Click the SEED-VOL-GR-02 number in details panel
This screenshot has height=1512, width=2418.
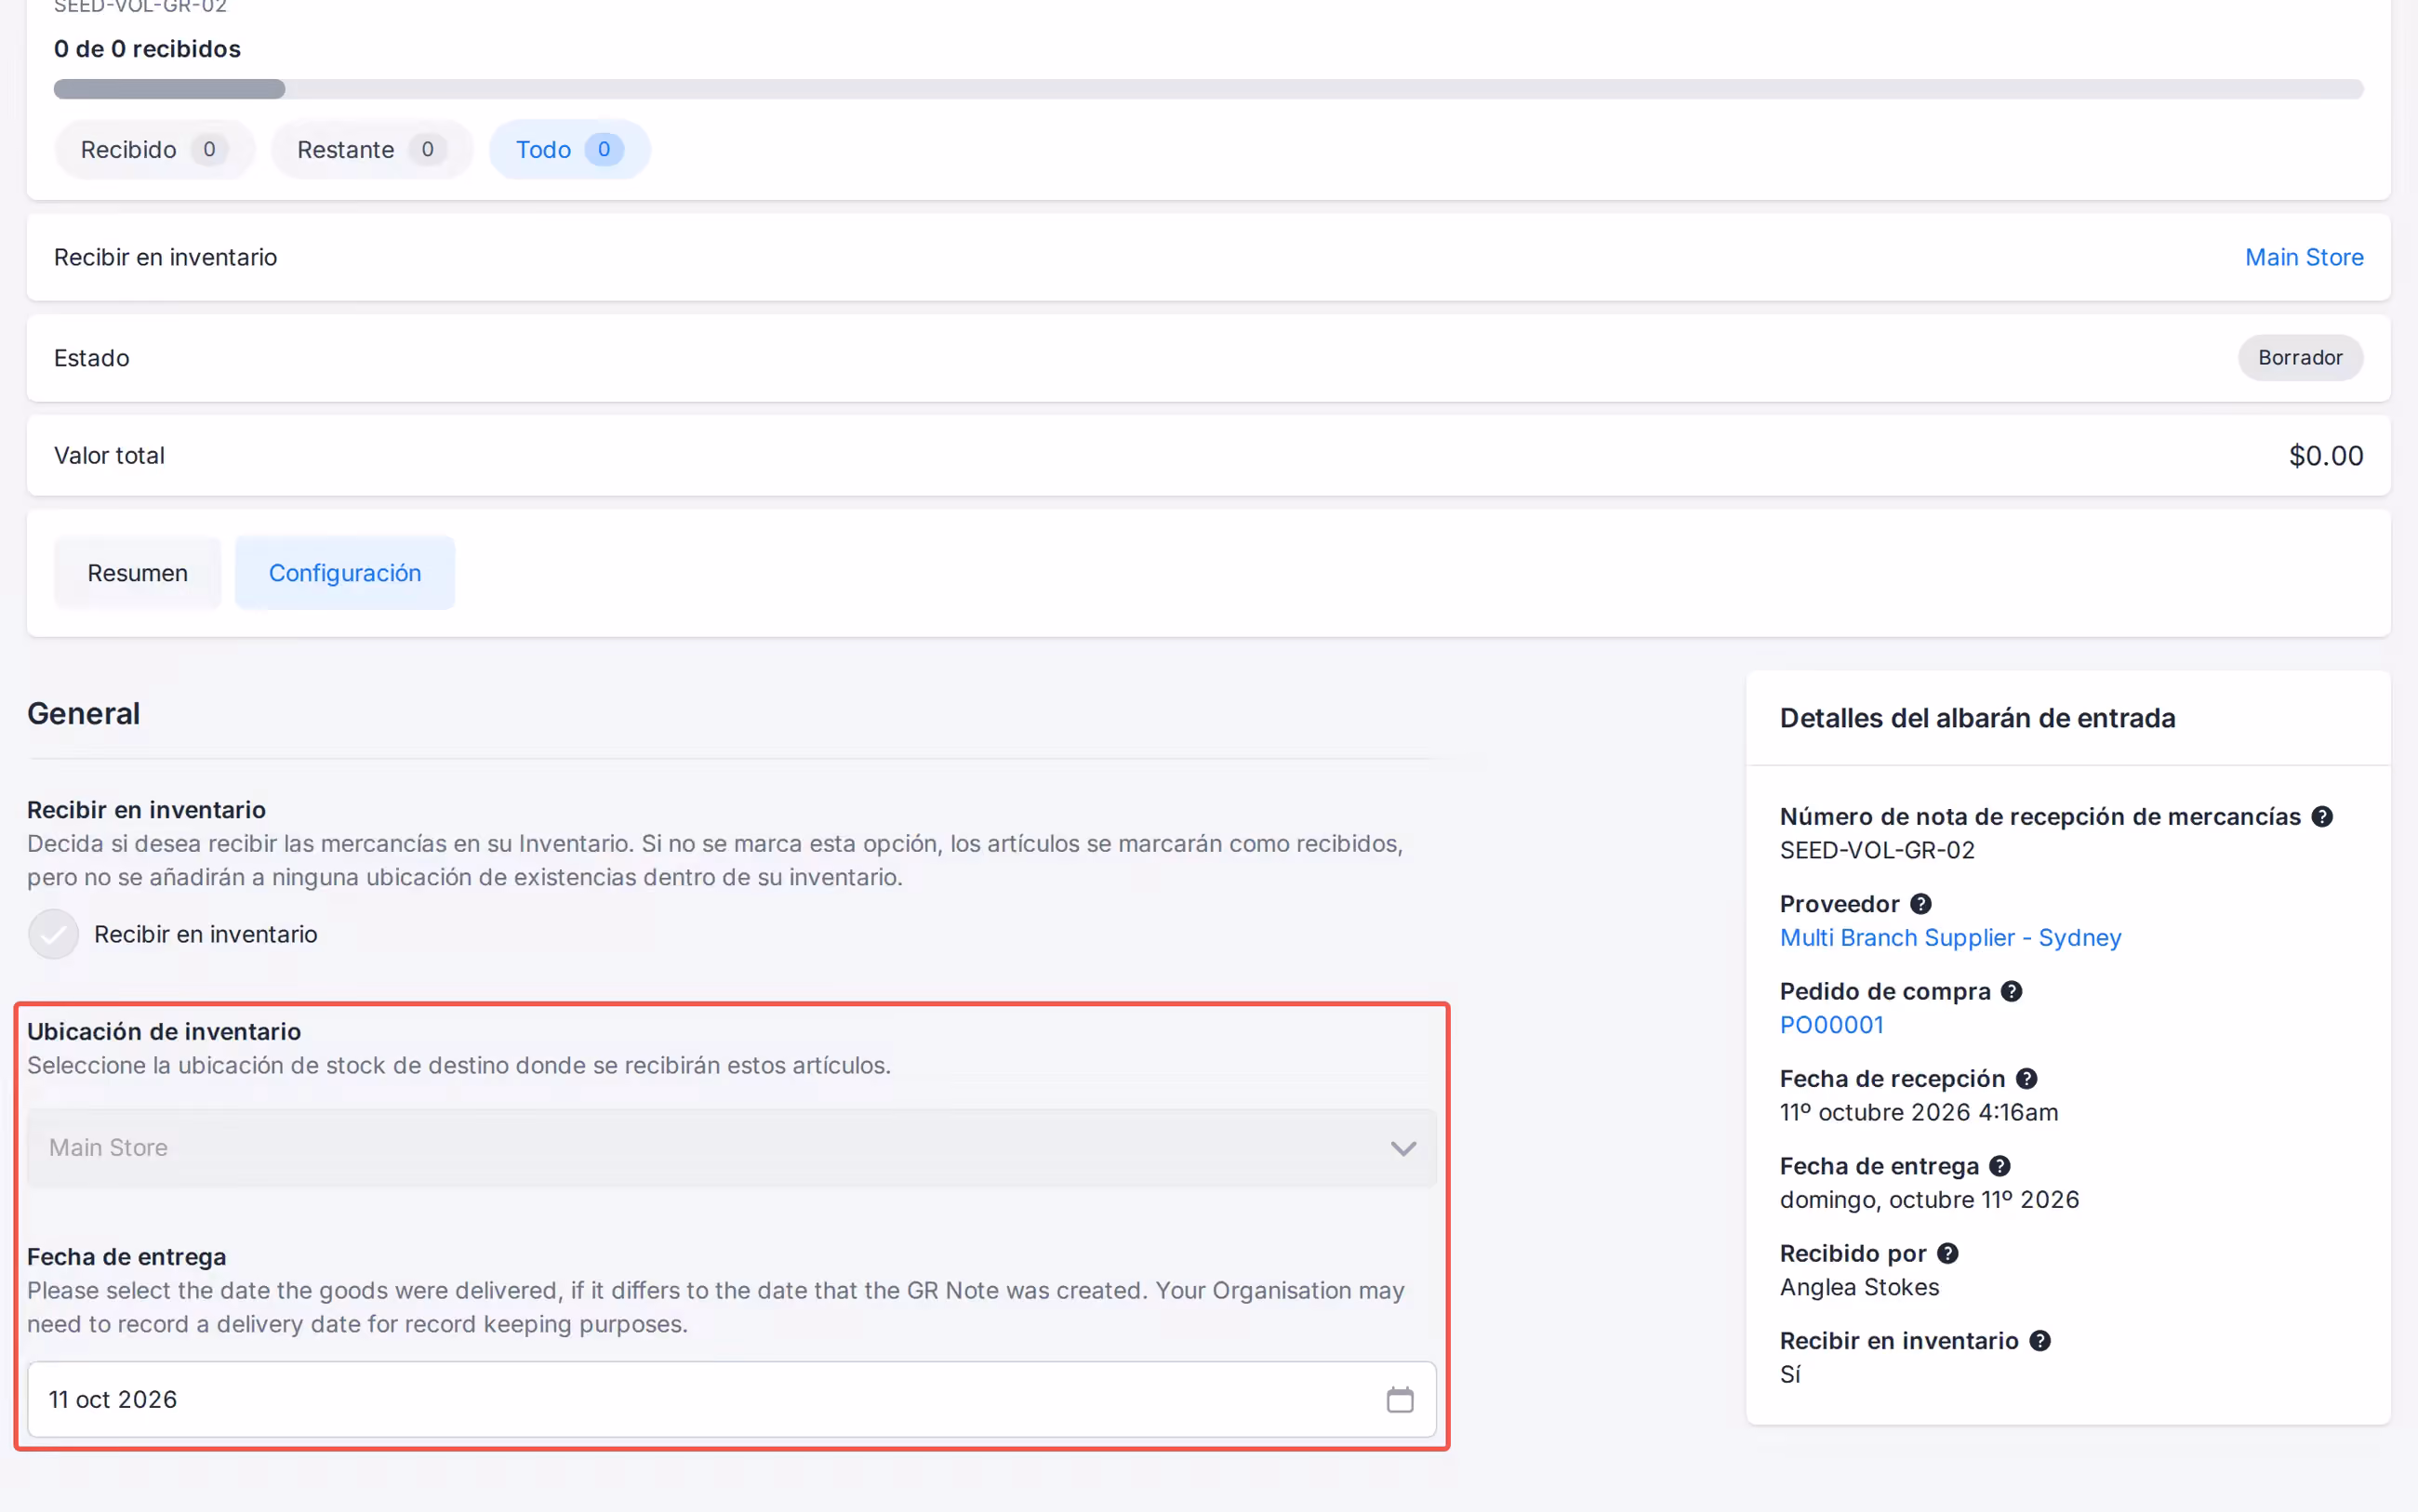(1877, 850)
